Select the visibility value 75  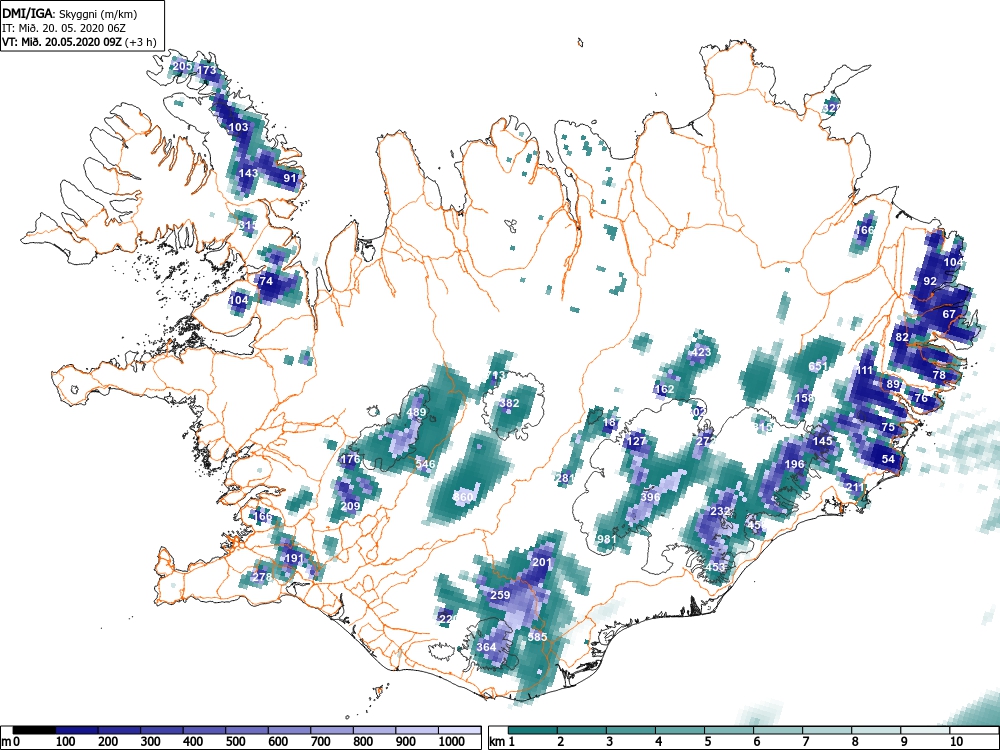pyautogui.click(x=888, y=427)
